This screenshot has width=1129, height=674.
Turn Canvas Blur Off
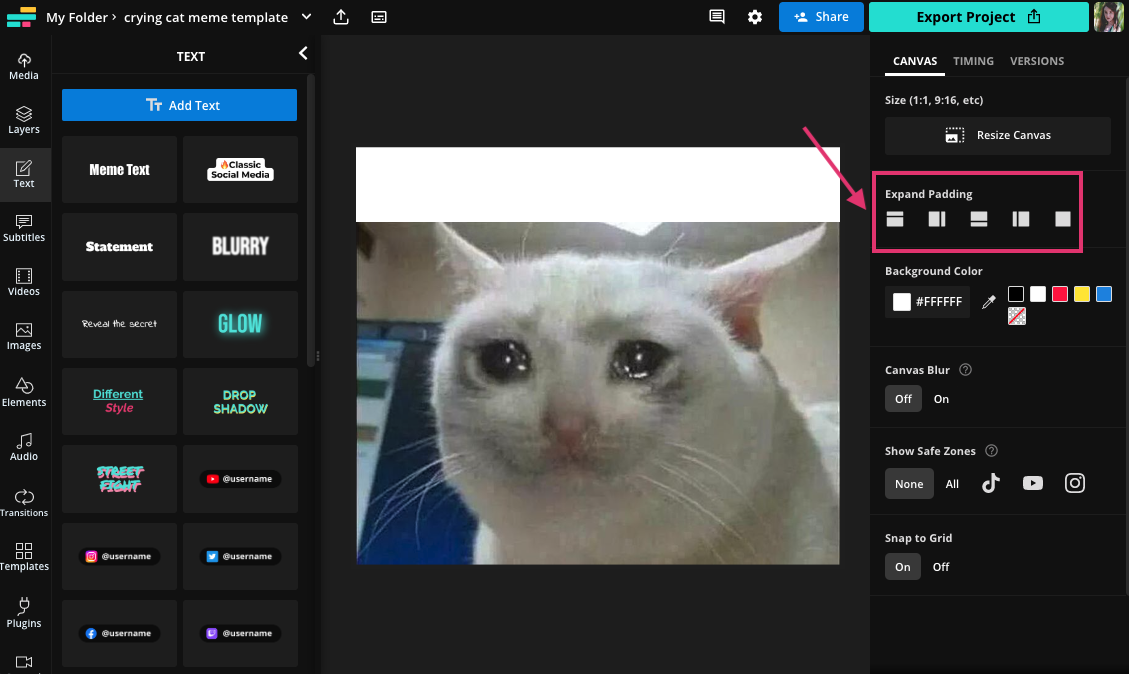tap(903, 399)
